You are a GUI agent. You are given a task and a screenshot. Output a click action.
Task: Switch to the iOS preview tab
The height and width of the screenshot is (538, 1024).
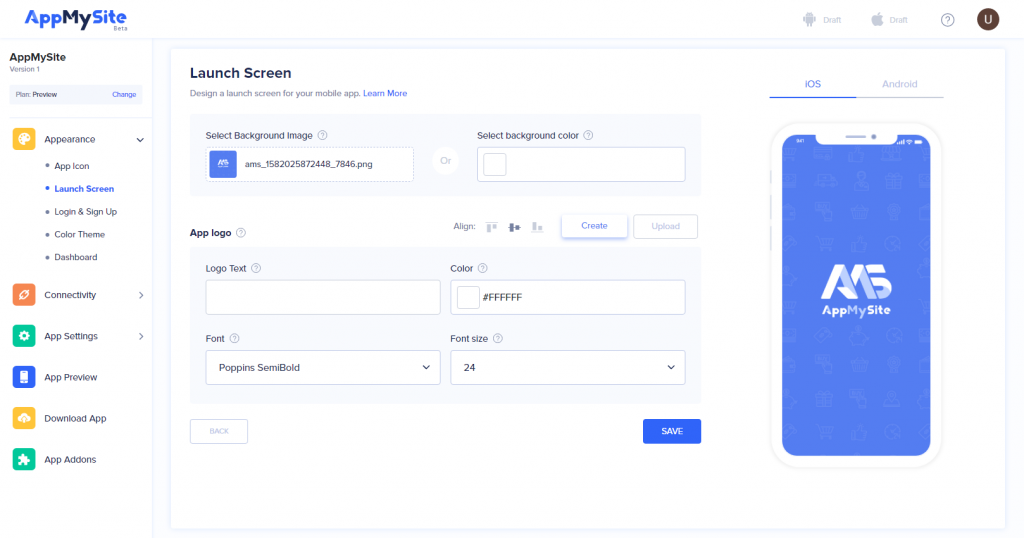click(x=812, y=84)
